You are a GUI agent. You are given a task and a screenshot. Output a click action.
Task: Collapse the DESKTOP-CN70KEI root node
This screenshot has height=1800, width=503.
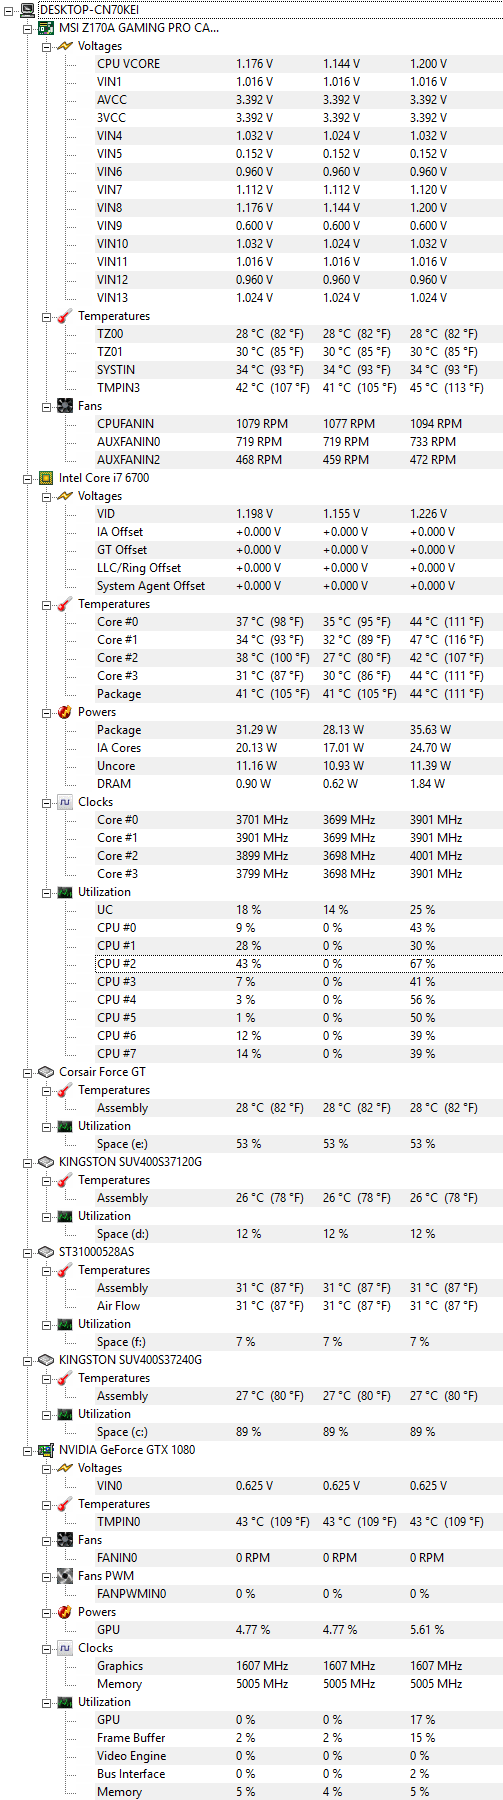click(x=9, y=10)
